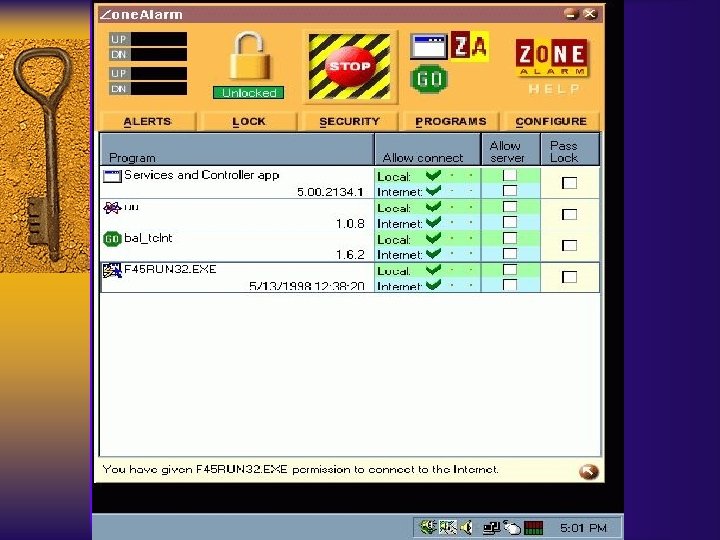Image resolution: width=720 pixels, height=540 pixels.
Task: Click the GO icon beside bal_tclnt
Action: point(112,239)
